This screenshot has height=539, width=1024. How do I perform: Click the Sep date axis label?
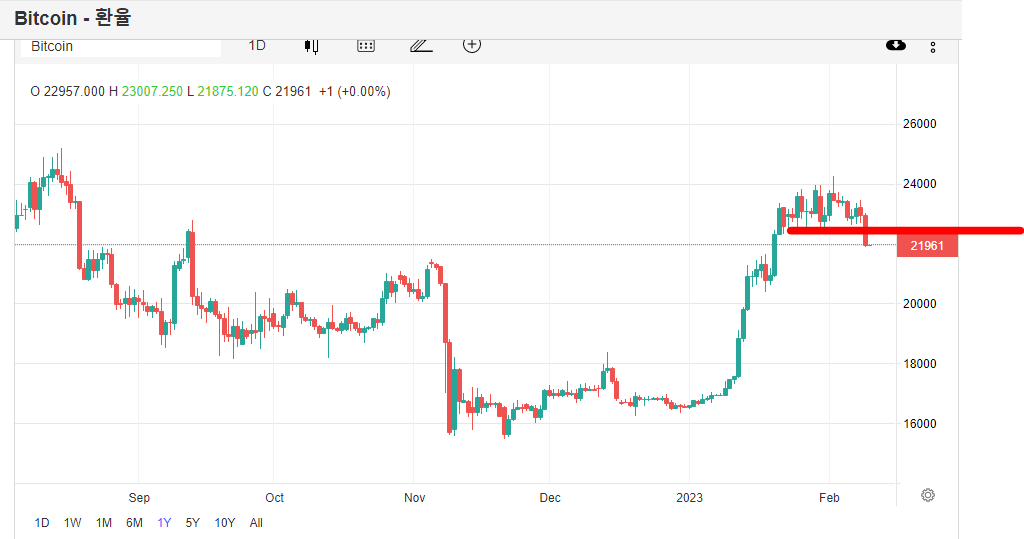click(x=139, y=498)
